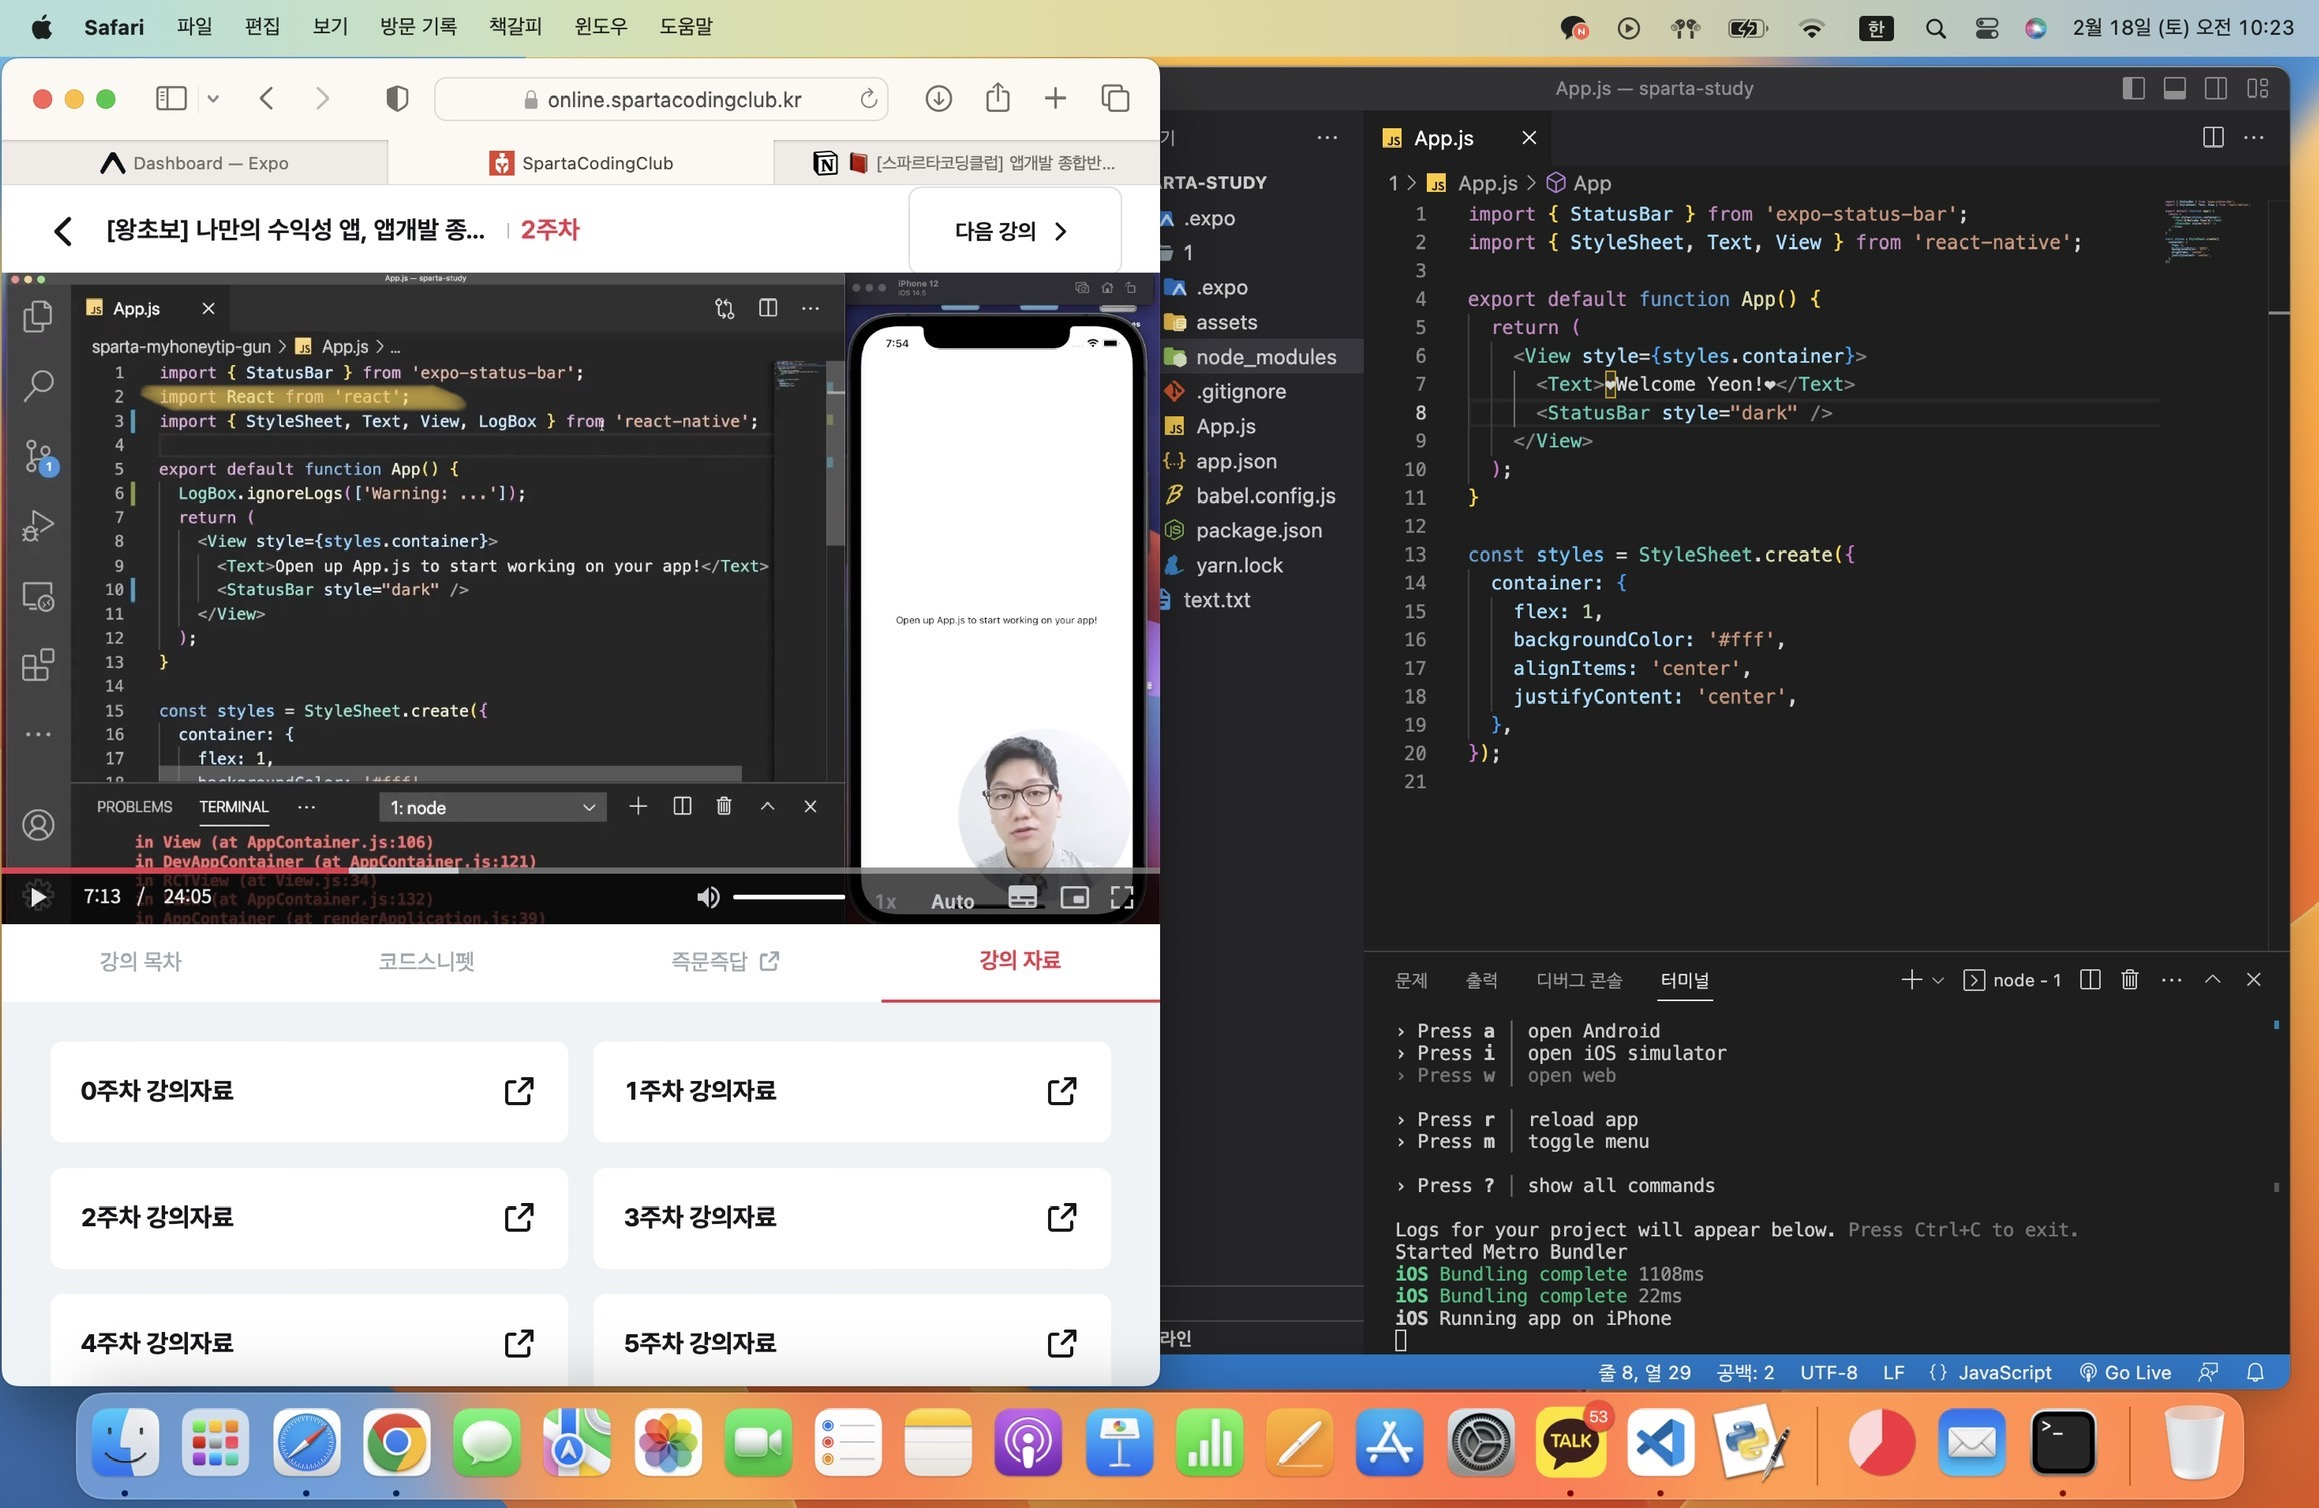Open Safari sidebar options dropdown arrow
Screen dimensions: 2319x1508
(x=213, y=98)
